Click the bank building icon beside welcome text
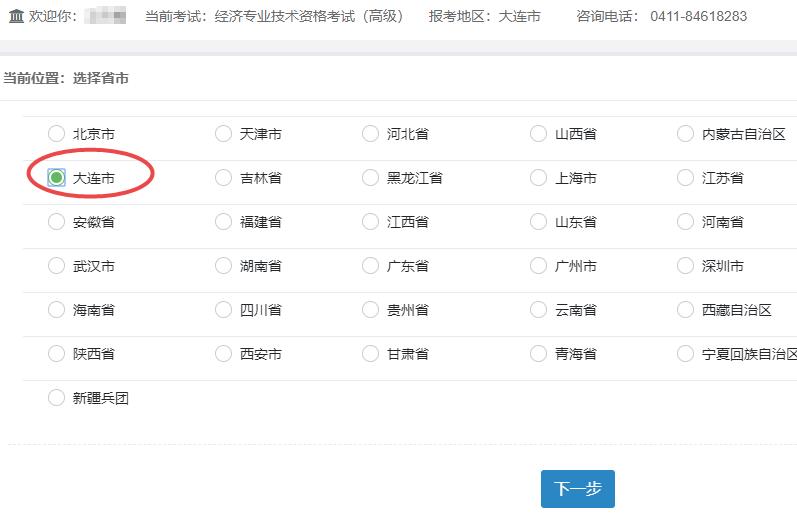 pyautogui.click(x=16, y=16)
